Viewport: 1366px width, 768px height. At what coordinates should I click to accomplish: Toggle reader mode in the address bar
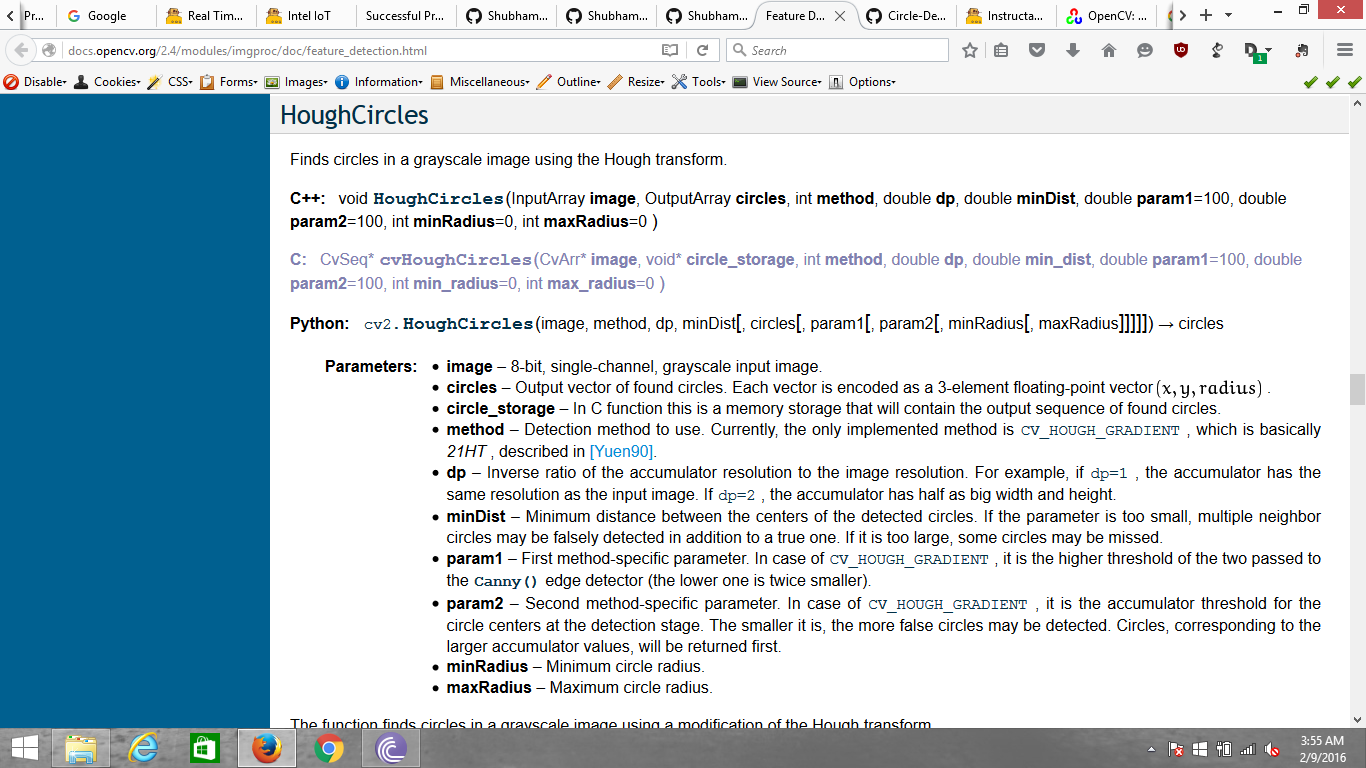point(670,50)
